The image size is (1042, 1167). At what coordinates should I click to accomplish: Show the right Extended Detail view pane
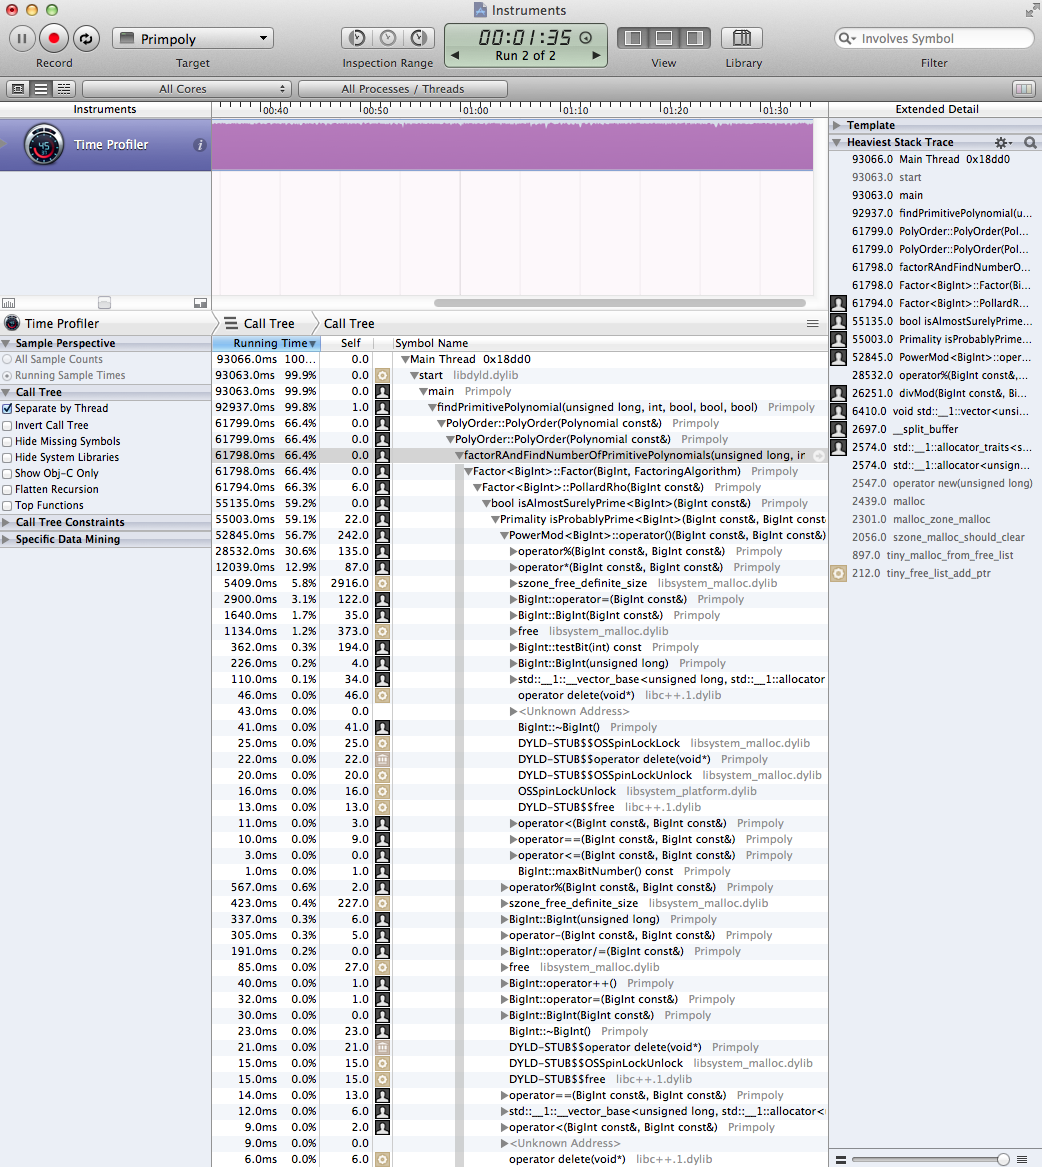[x=695, y=39]
